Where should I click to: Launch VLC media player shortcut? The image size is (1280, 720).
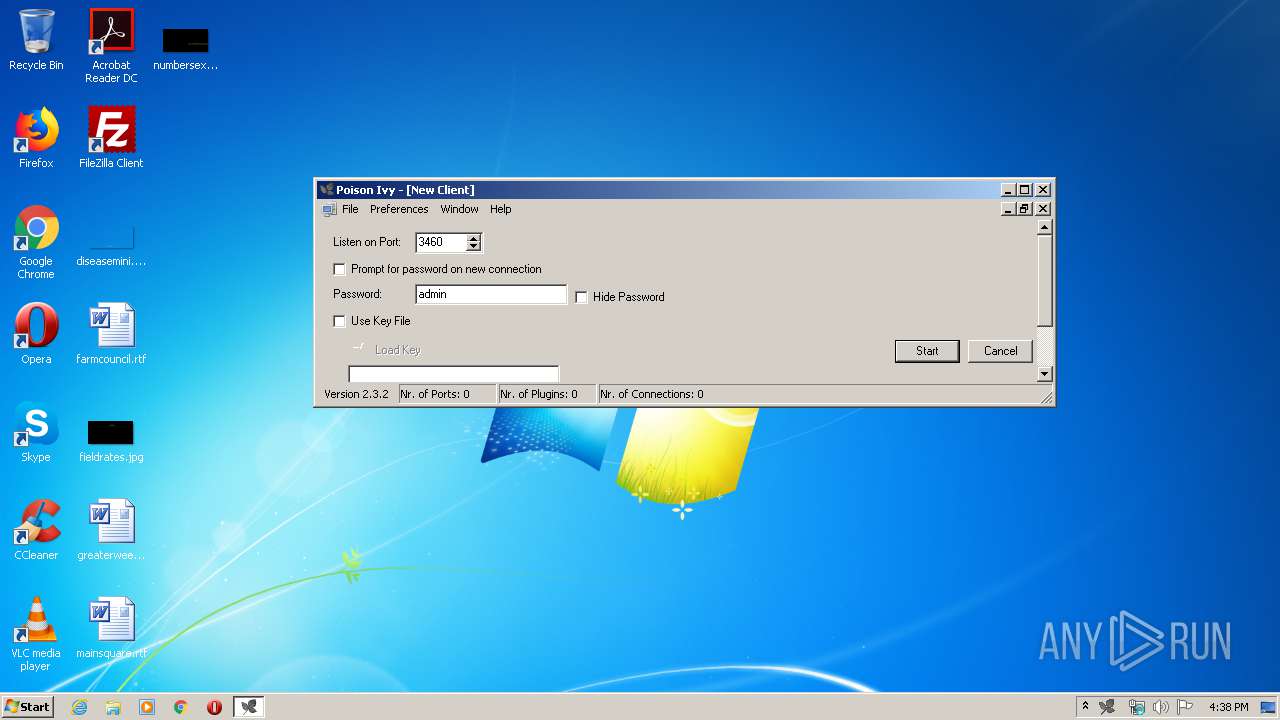click(36, 635)
